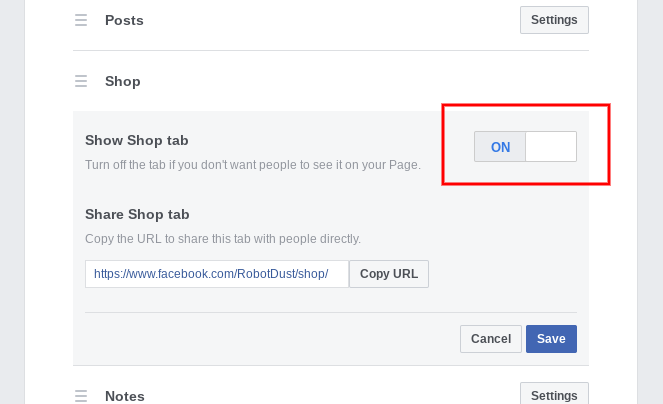663x404 pixels.
Task: Click the white knob of the Shop toggle
Action: 551,147
